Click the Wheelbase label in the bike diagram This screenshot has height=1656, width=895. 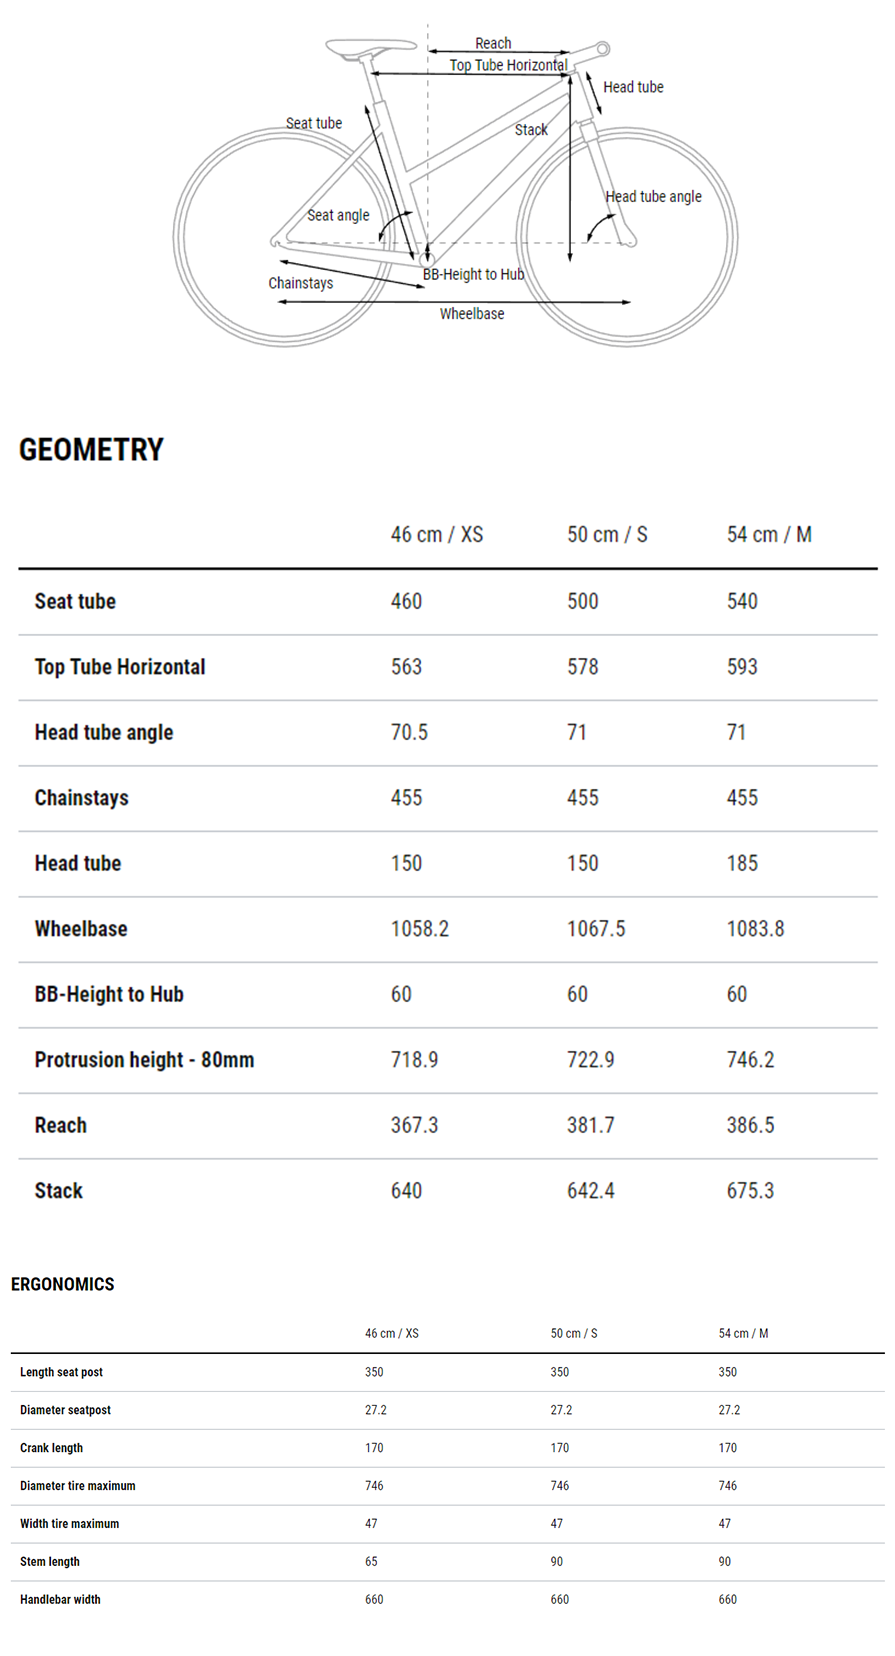tap(472, 314)
